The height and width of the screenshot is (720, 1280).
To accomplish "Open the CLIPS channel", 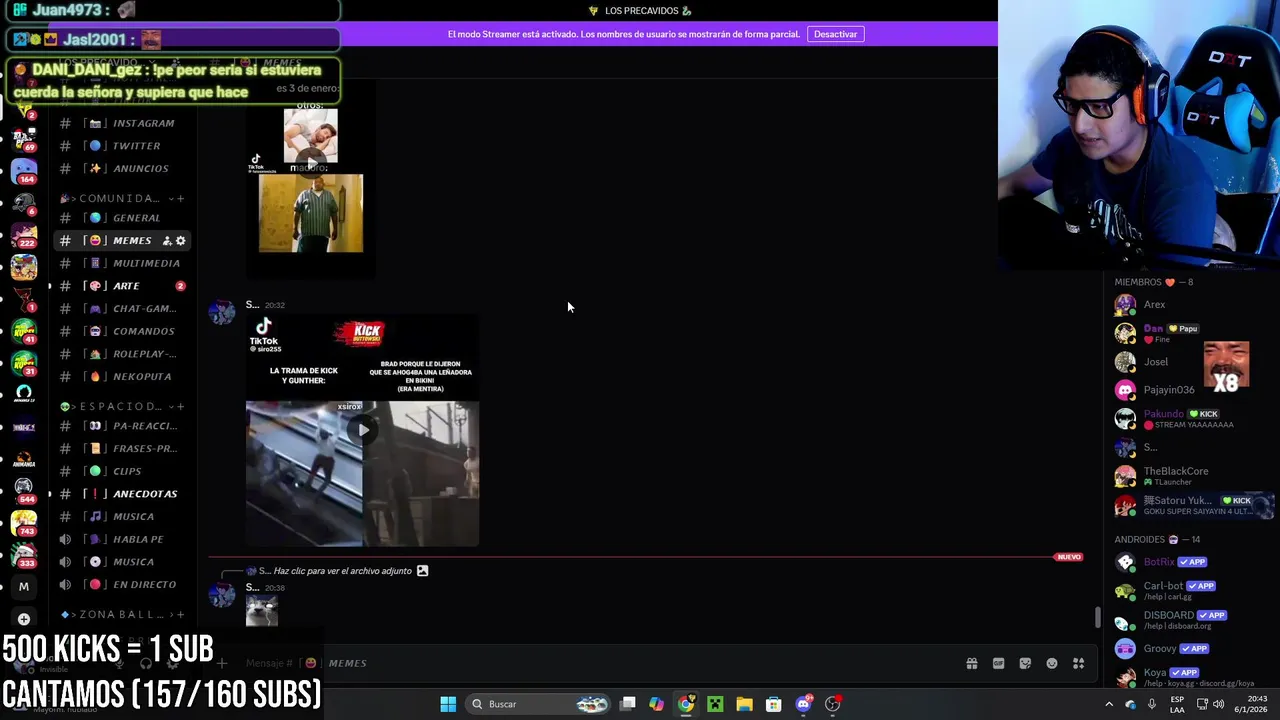I will pyautogui.click(x=122, y=471).
